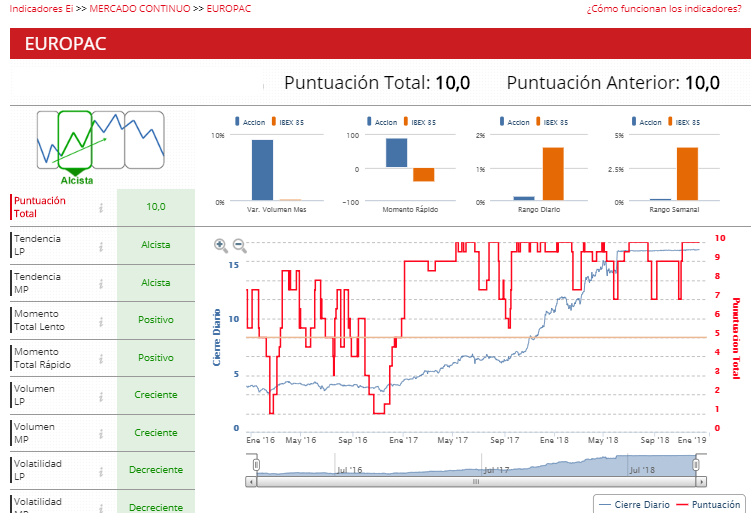Open the Indicadores Ei breadcrumb link

(41, 9)
